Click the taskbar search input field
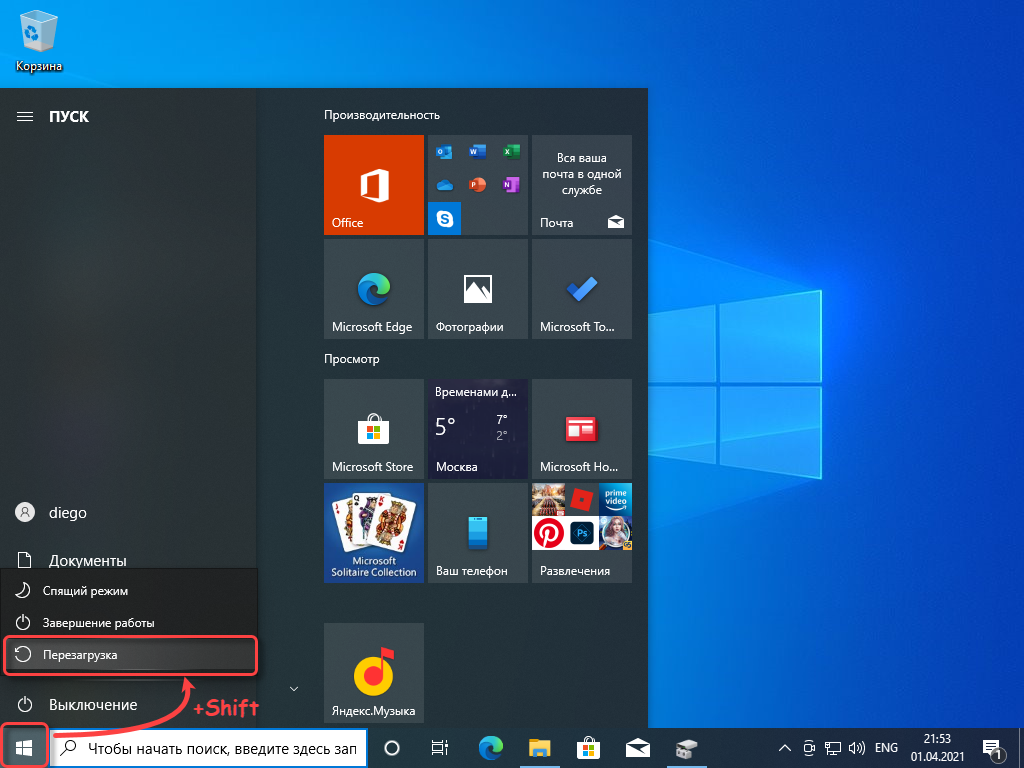Viewport: 1024px width, 768px height. click(220, 748)
